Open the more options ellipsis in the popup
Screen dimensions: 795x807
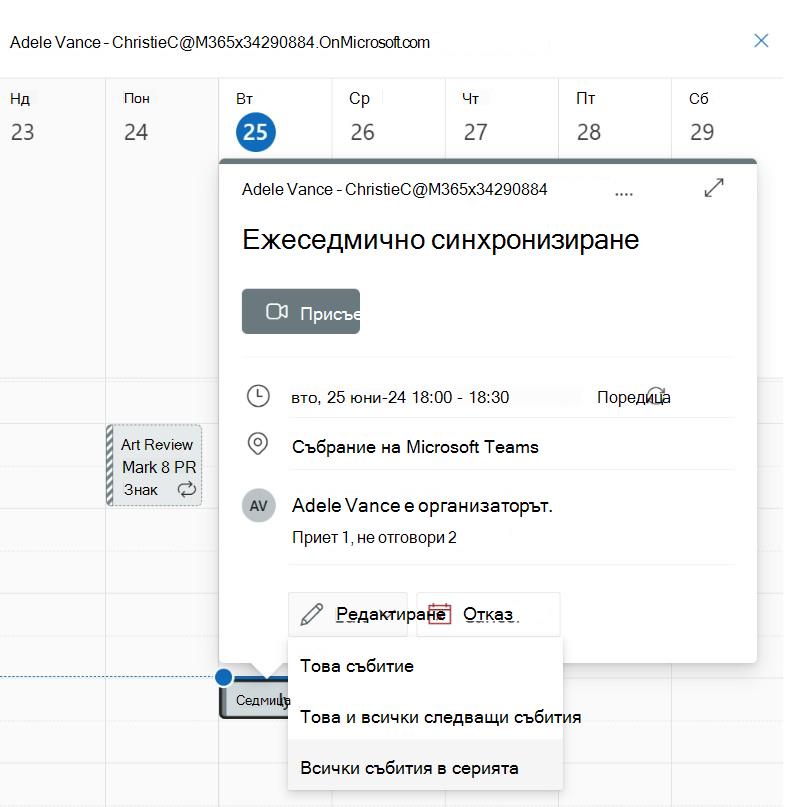pyautogui.click(x=624, y=194)
